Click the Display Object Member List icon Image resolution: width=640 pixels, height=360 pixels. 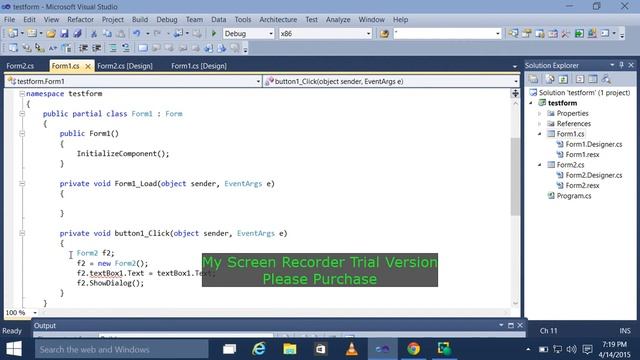(13, 48)
